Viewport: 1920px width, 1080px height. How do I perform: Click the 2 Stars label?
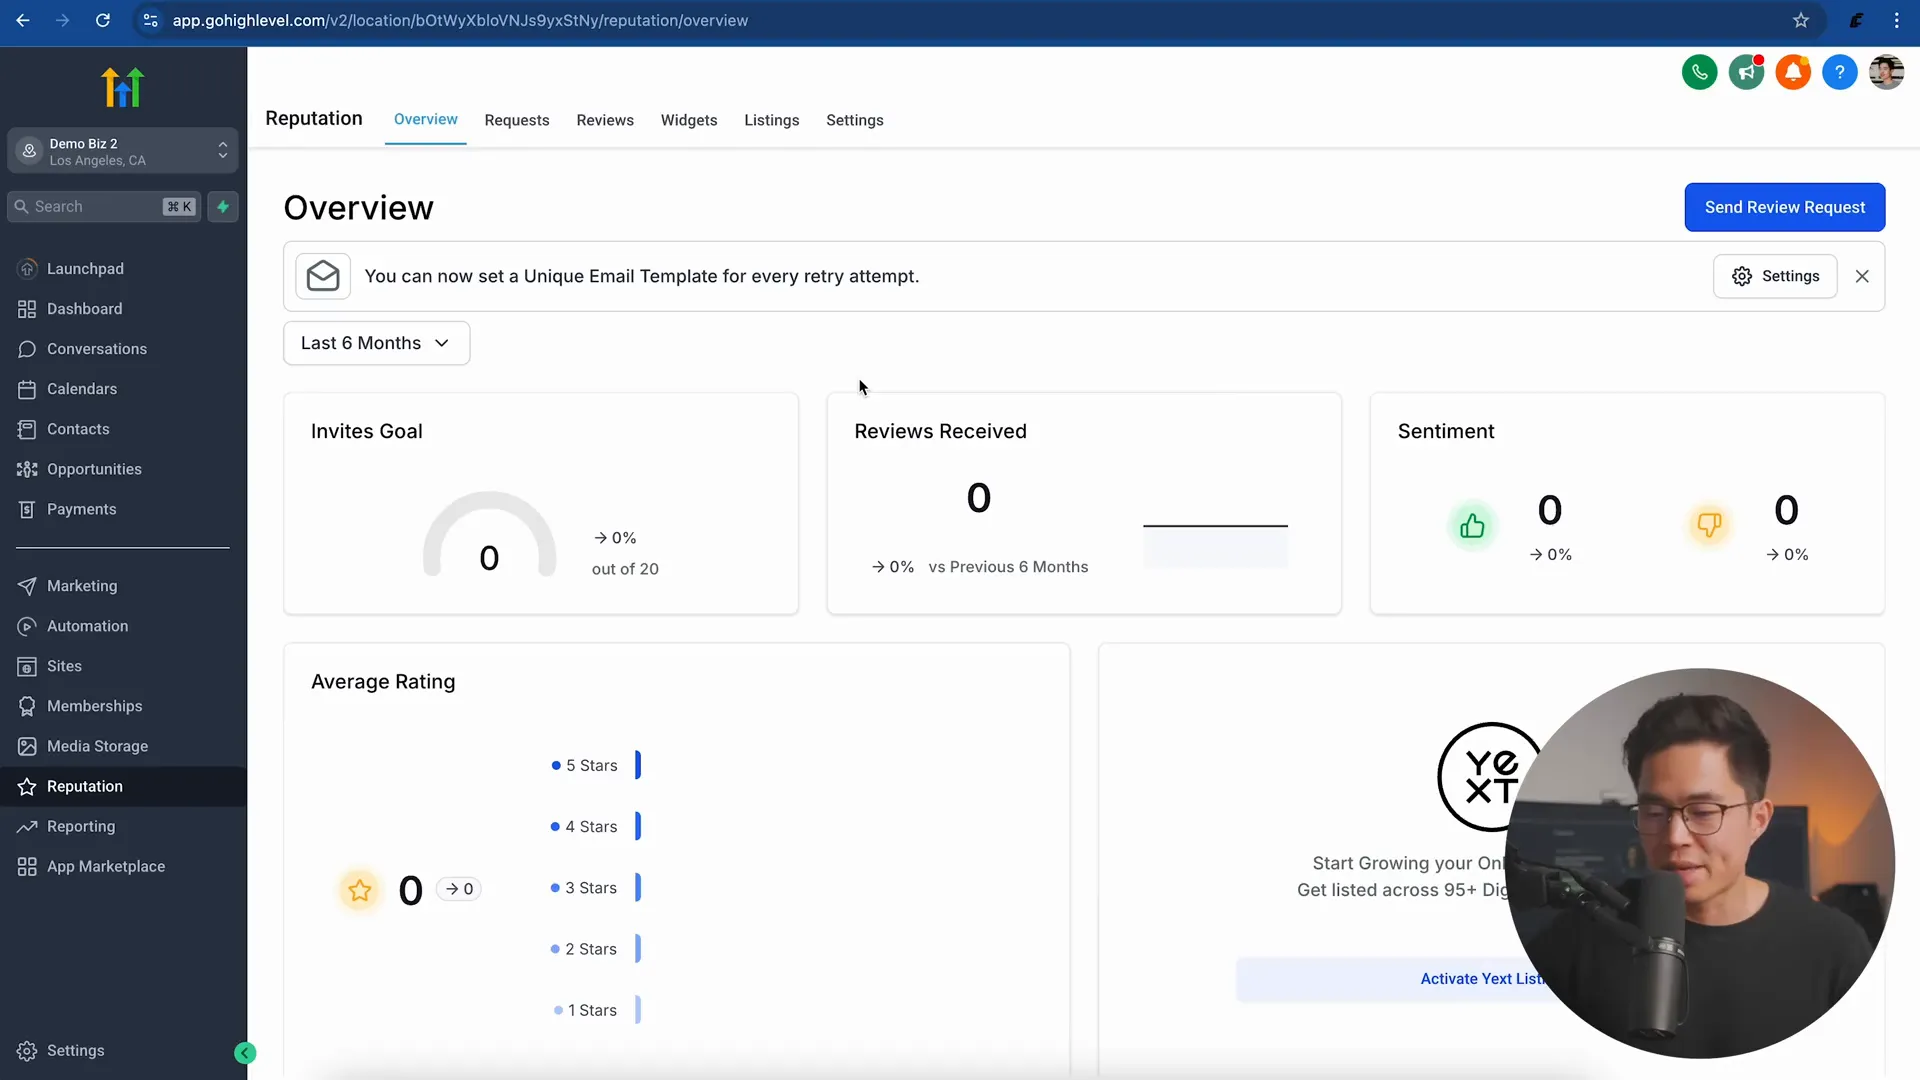click(x=591, y=949)
